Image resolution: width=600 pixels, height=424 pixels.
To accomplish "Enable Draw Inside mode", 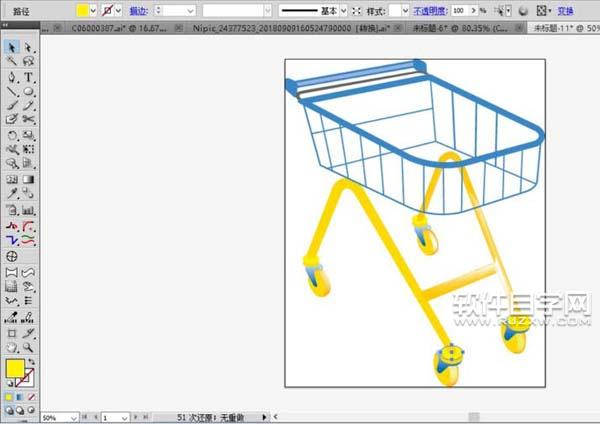I will point(31,410).
